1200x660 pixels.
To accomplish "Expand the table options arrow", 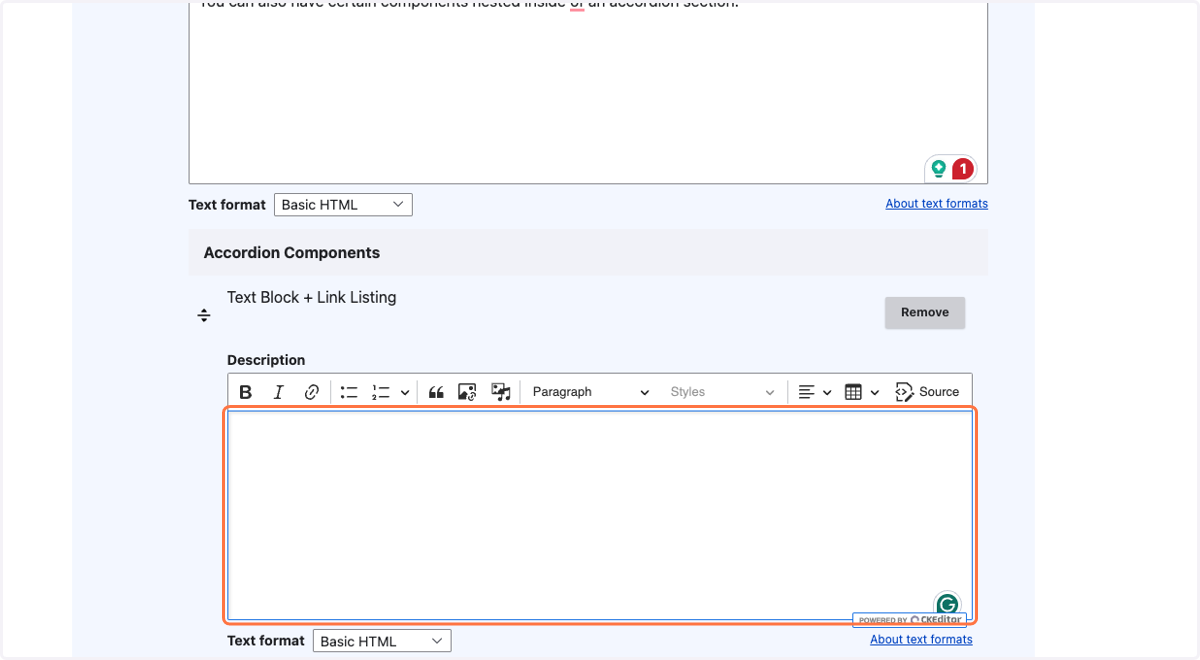I will tap(874, 393).
